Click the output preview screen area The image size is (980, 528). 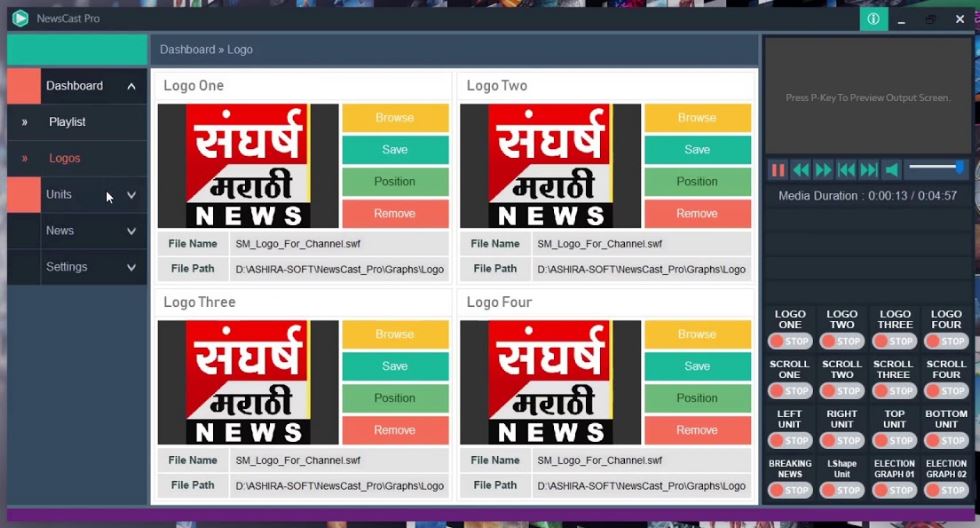tap(868, 96)
